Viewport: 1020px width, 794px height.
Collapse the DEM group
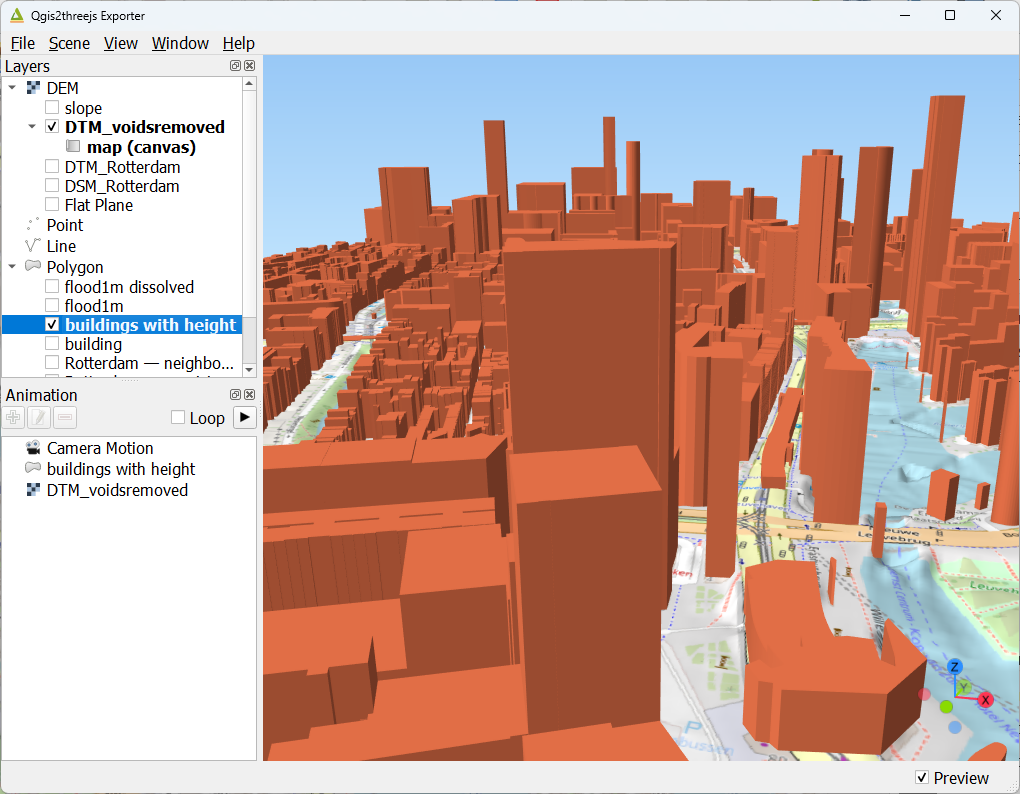11,88
